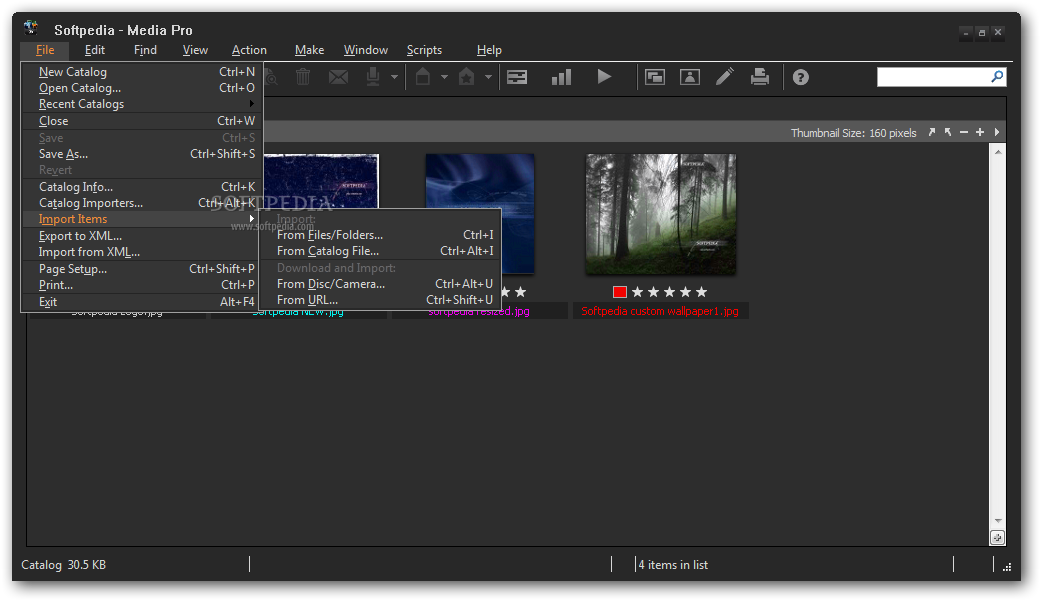Open the triangle menu right of thumbnail plus

coord(997,132)
